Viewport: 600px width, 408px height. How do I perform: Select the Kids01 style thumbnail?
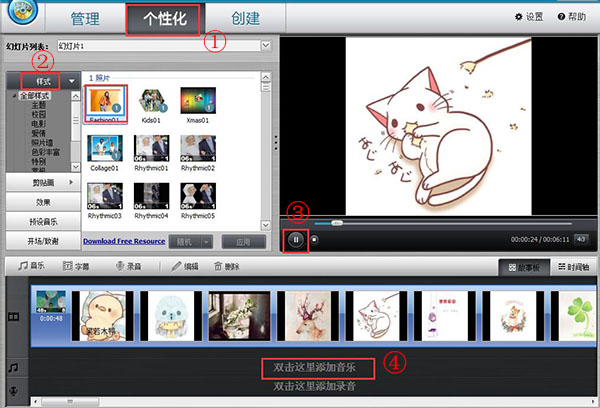152,105
